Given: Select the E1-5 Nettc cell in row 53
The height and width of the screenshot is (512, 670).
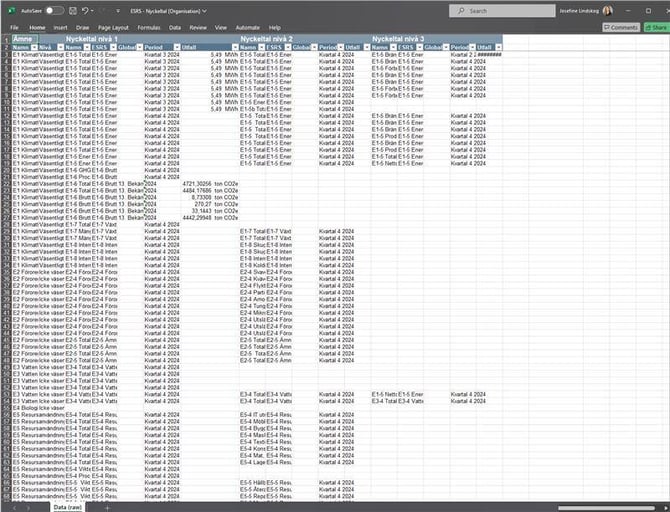Looking at the screenshot, I should [x=384, y=394].
